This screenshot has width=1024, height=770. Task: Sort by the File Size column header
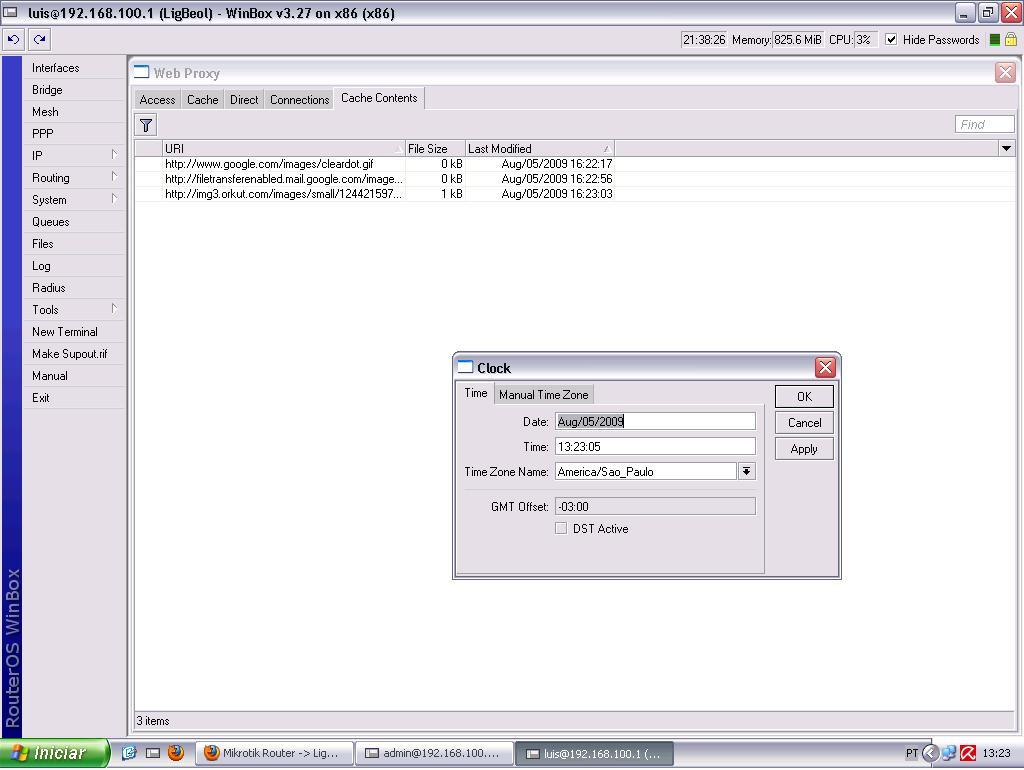[x=435, y=149]
